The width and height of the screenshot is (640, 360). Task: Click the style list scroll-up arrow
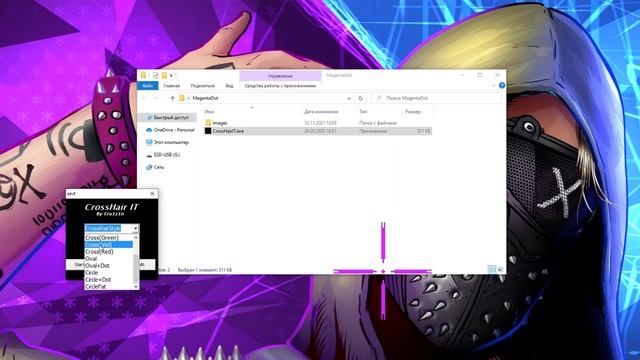[x=136, y=237]
